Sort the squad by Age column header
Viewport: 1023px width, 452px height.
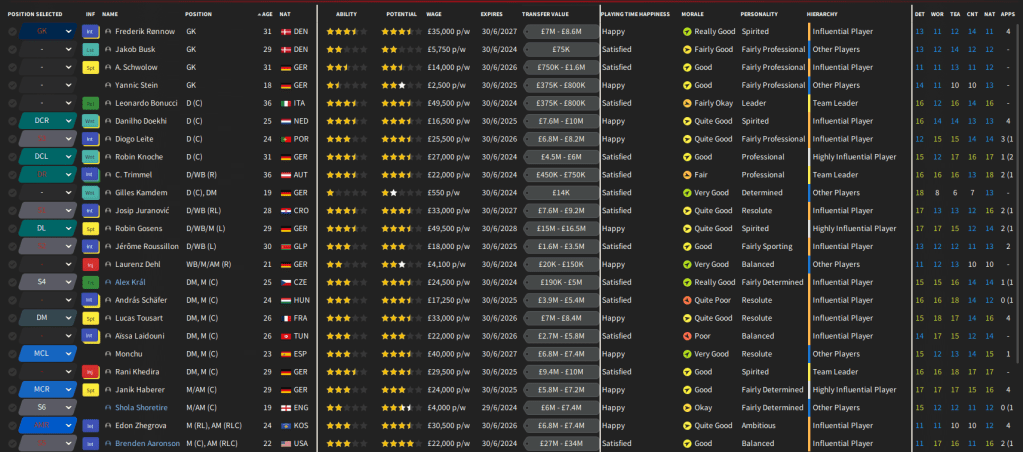[x=265, y=14]
